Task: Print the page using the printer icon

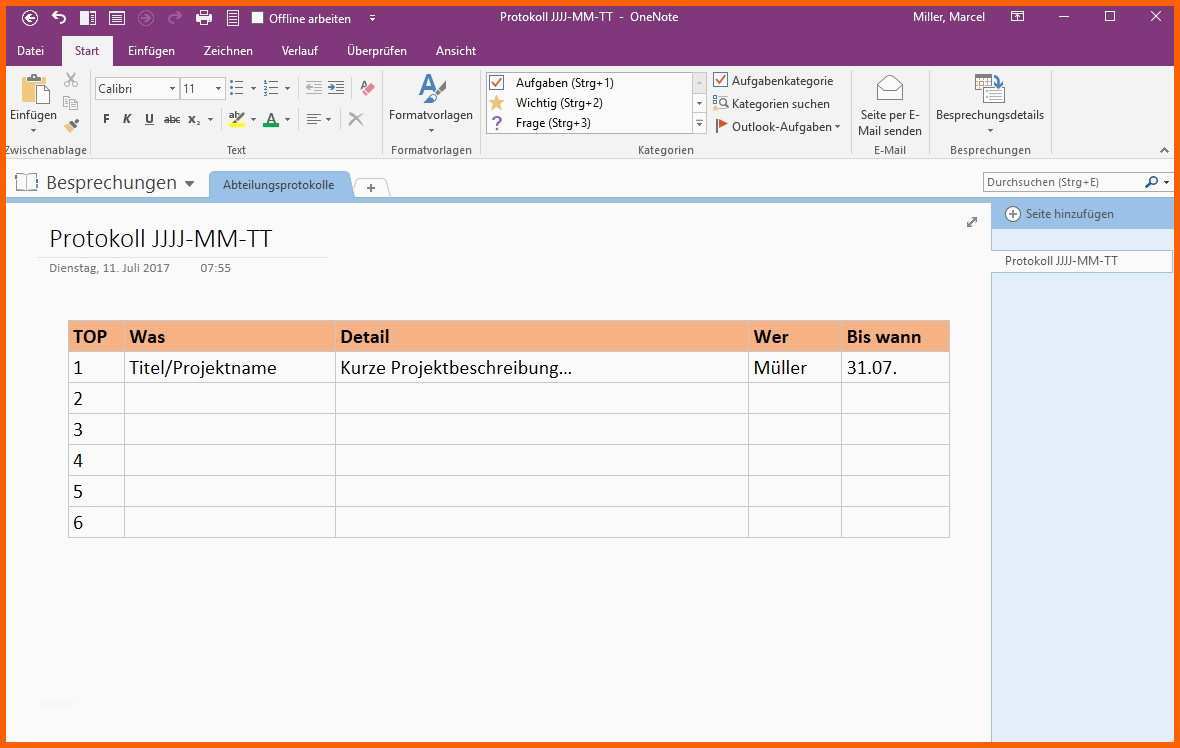Action: point(204,18)
